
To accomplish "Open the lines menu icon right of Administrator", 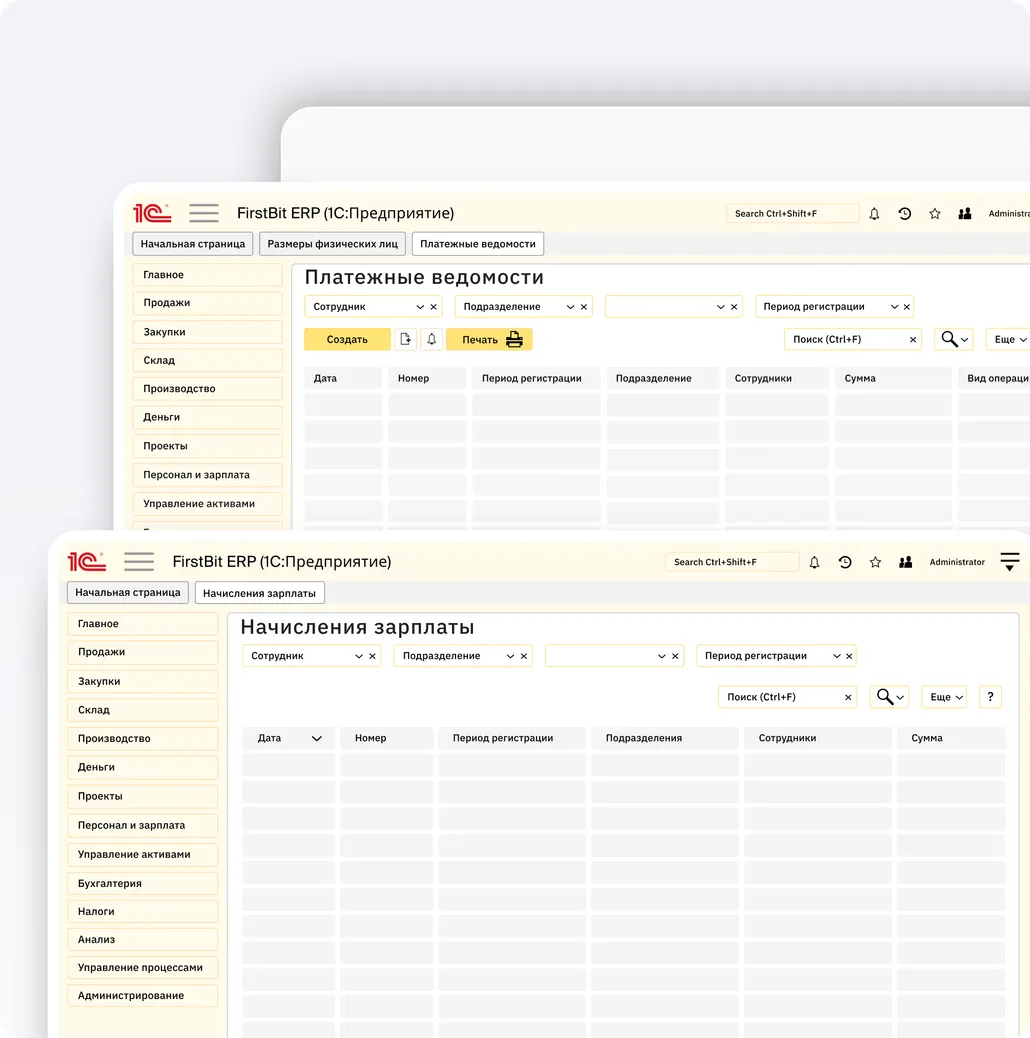I will [x=1010, y=562].
